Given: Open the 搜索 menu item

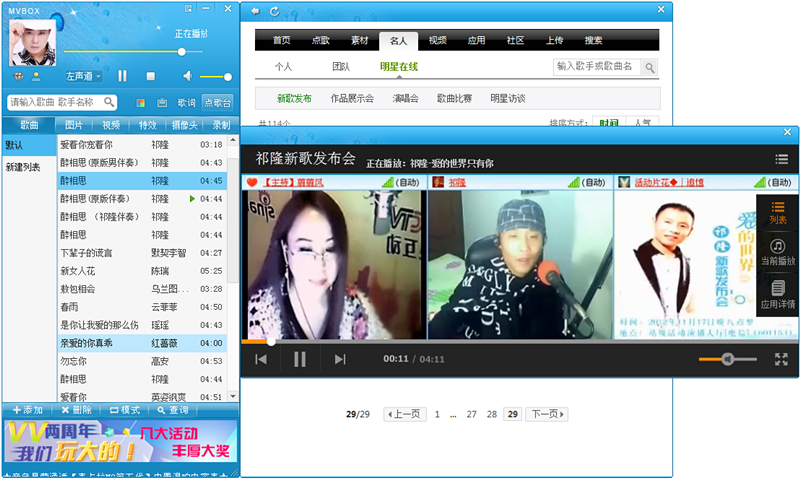Looking at the screenshot, I should 593,40.
